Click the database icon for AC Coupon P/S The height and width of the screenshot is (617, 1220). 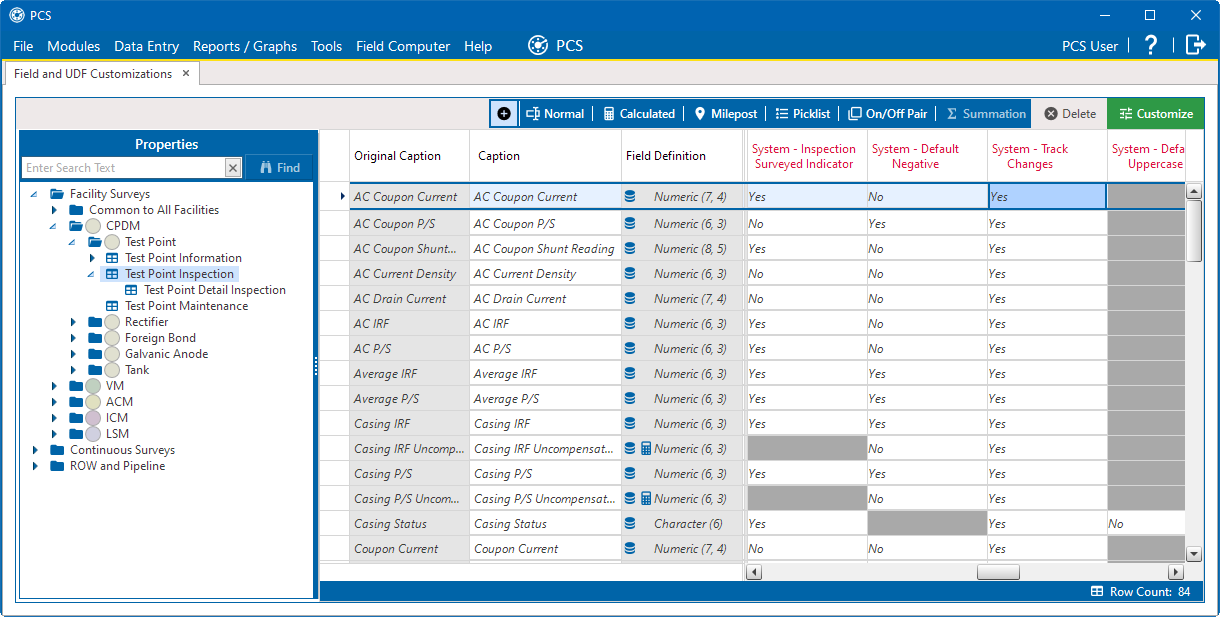(630, 223)
